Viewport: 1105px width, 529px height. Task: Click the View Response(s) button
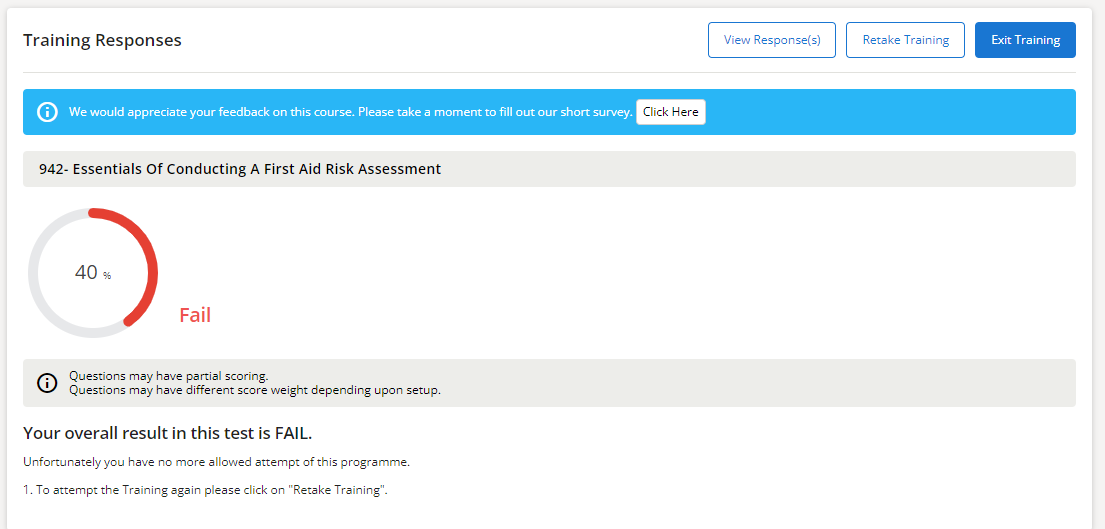(771, 40)
